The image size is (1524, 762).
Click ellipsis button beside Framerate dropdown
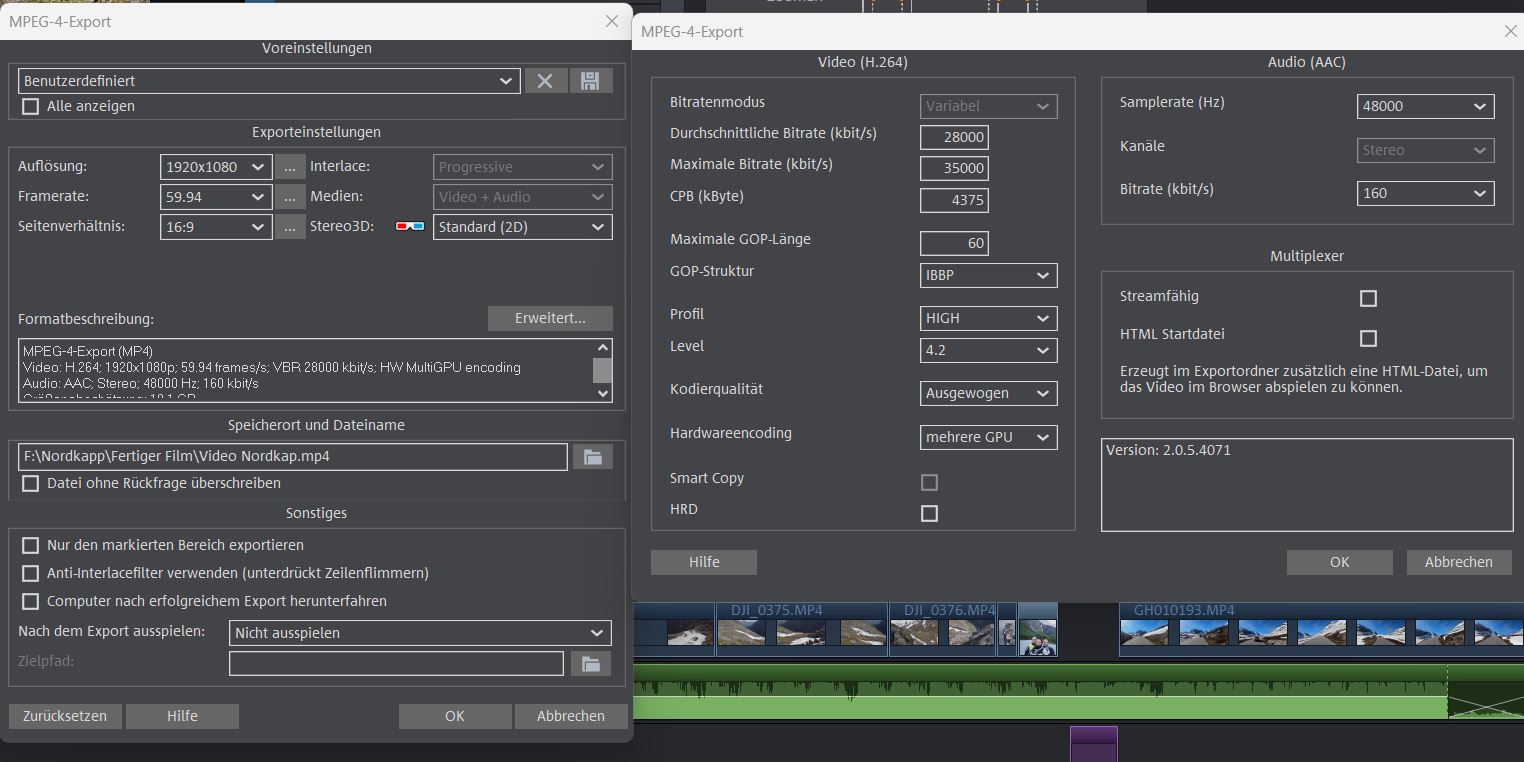(290, 197)
